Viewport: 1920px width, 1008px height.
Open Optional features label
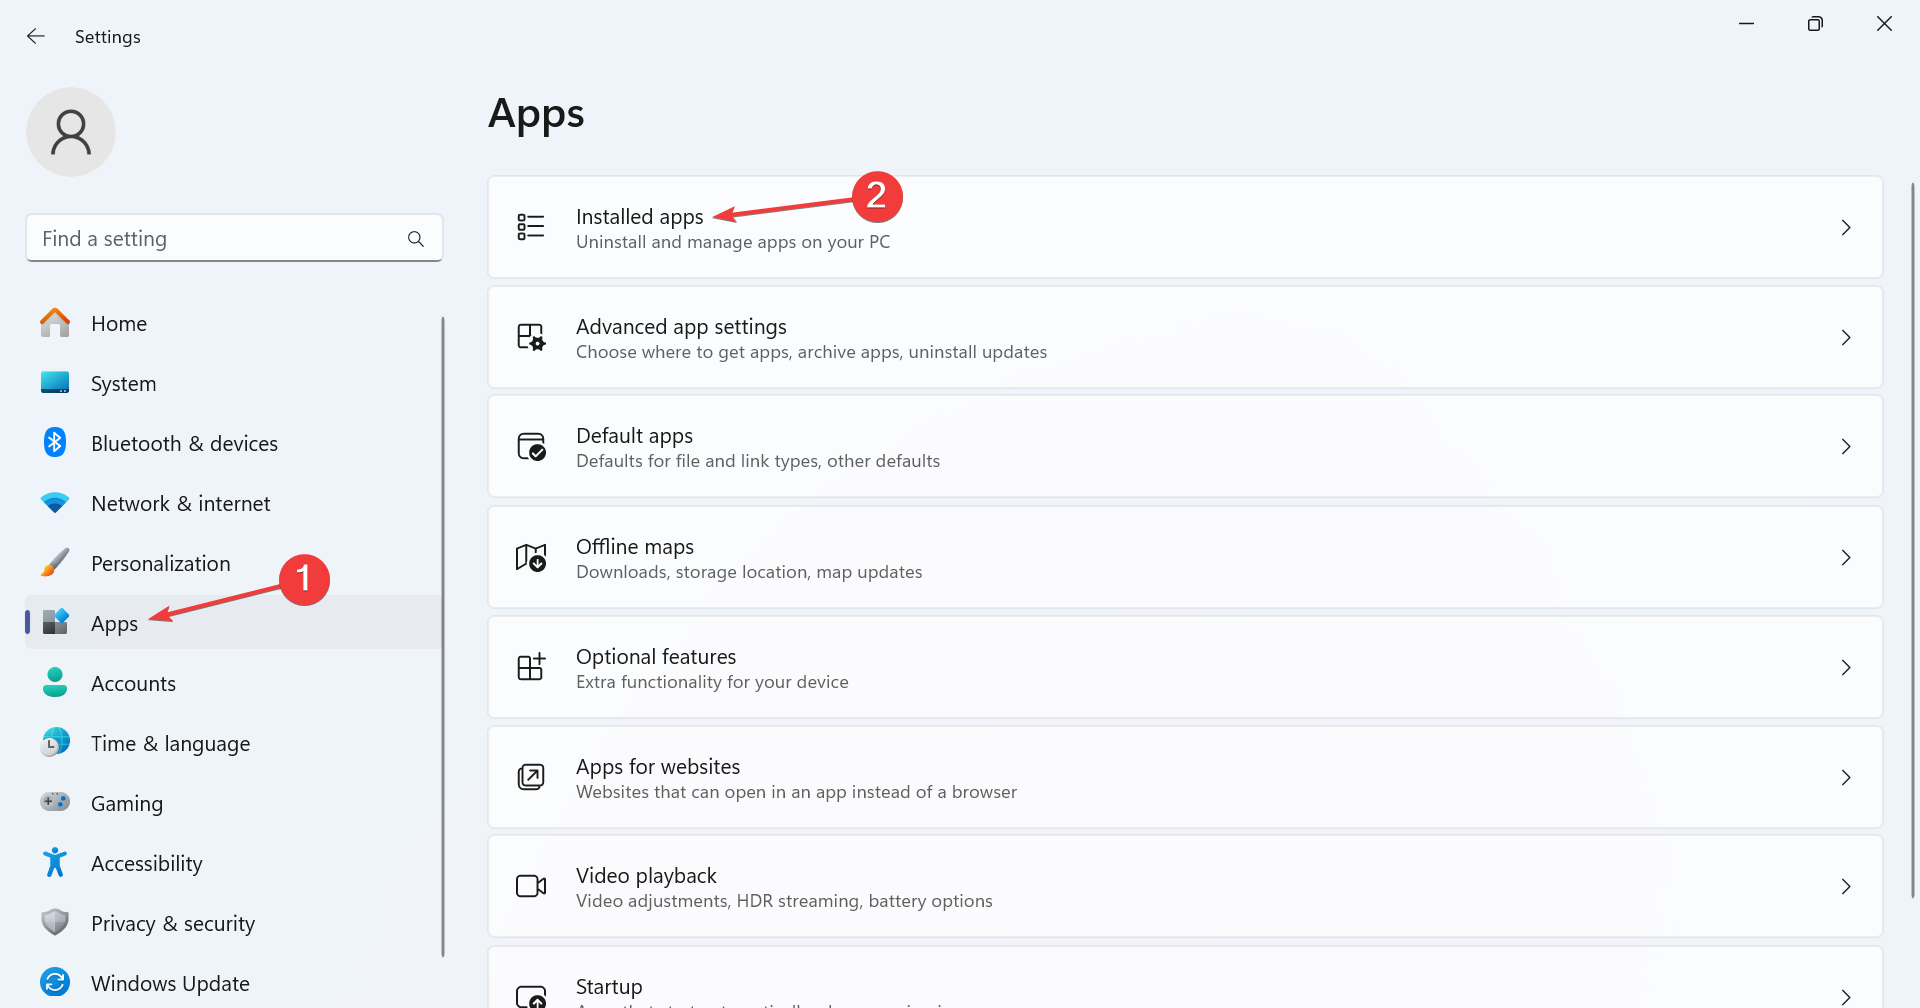656,656
